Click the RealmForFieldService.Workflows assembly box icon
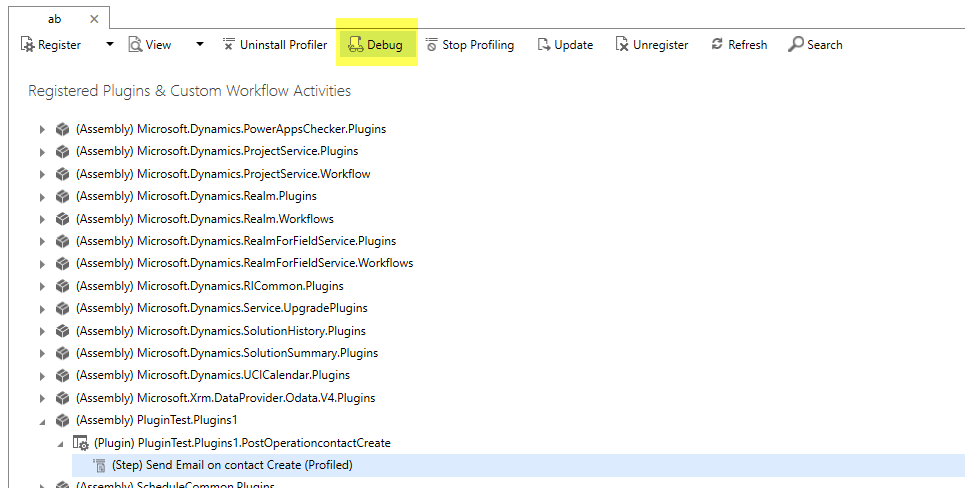This screenshot has width=965, height=488. pyautogui.click(x=62, y=263)
